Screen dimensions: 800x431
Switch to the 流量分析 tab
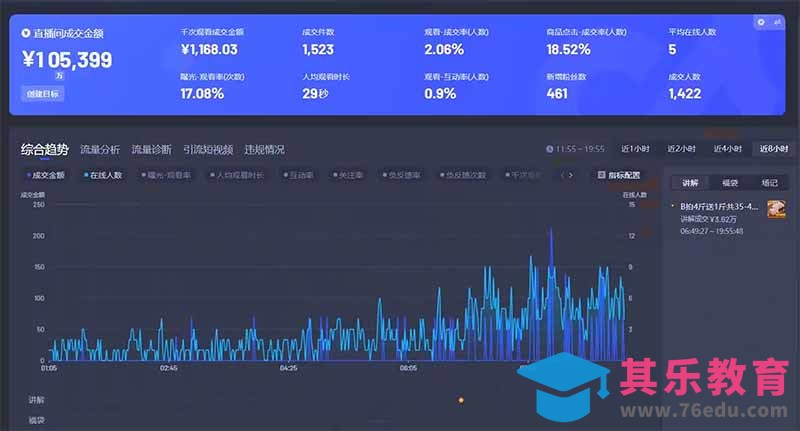(100, 150)
